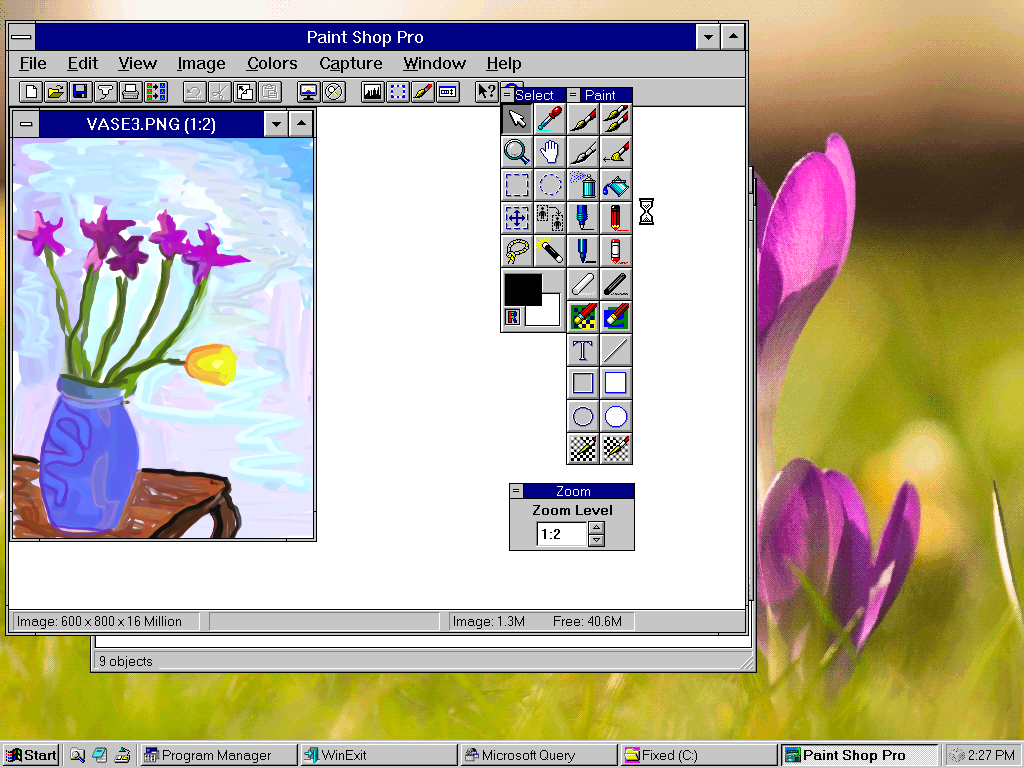Image resolution: width=1024 pixels, height=768 pixels.
Task: Select the Pencil drawing tool
Action: 616,217
